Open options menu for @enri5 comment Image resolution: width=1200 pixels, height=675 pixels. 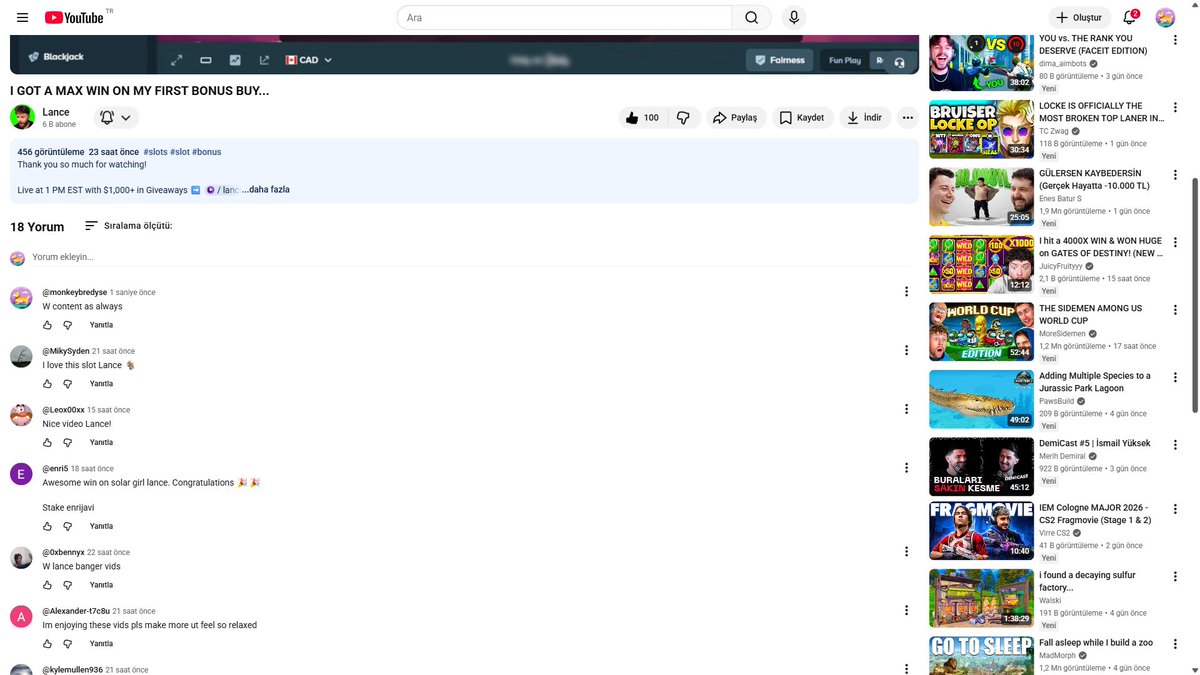click(x=906, y=468)
